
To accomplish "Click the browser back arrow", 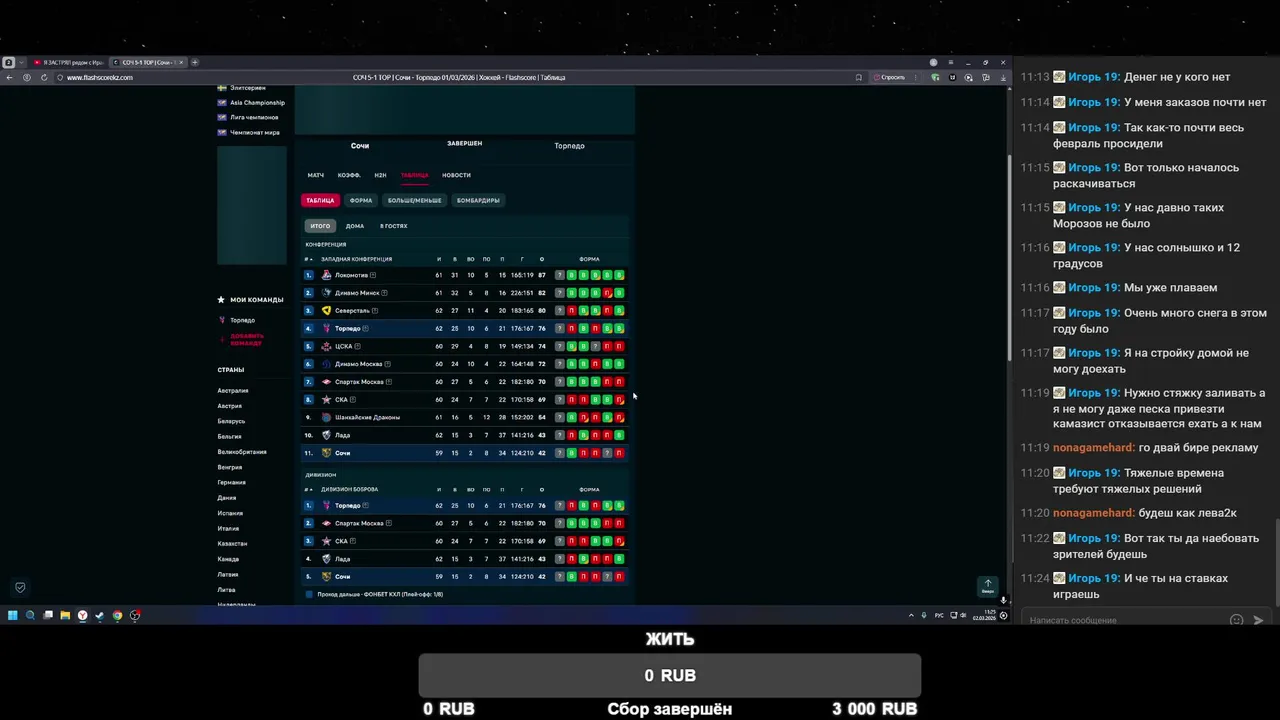I will click(10, 77).
